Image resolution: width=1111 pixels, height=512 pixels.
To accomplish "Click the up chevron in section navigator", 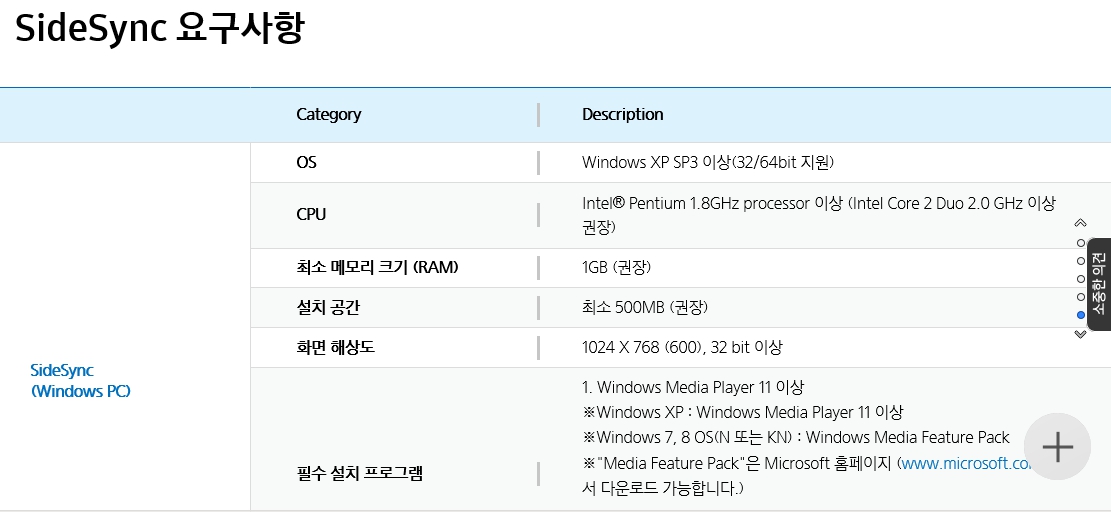I will pos(1081,223).
